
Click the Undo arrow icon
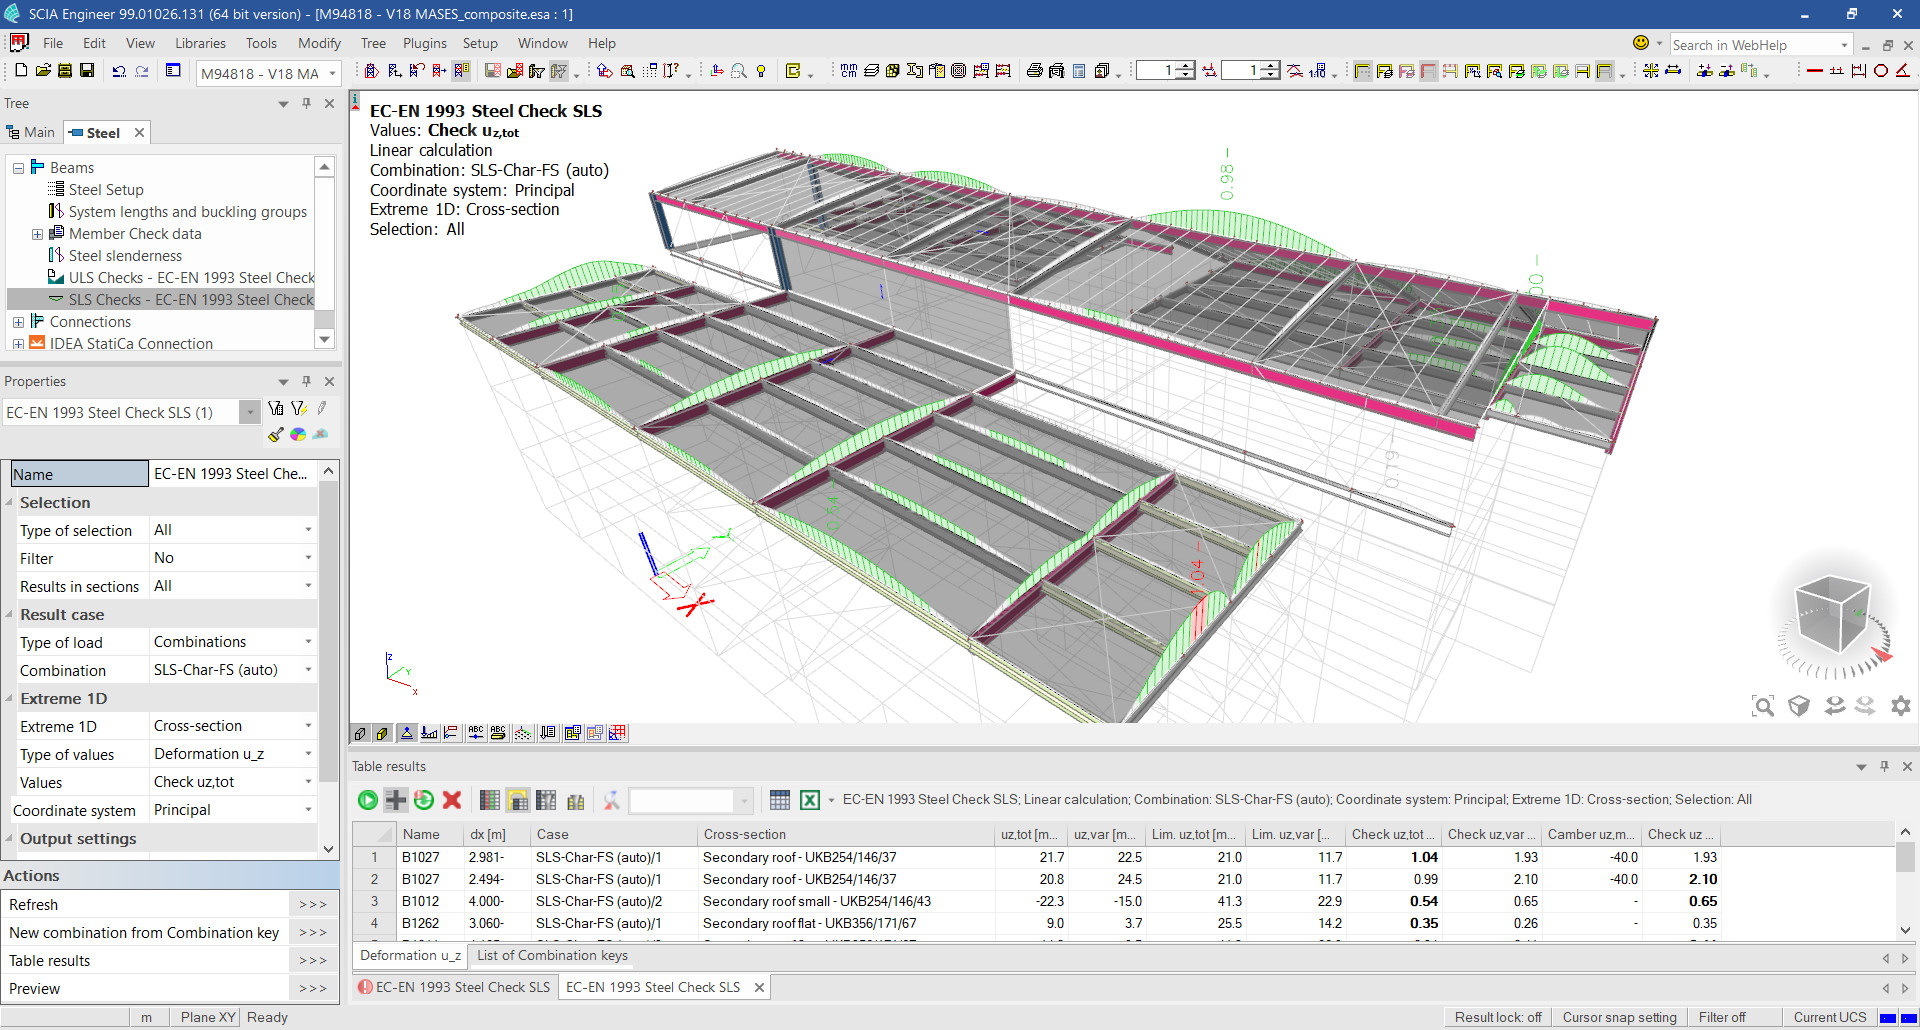pyautogui.click(x=119, y=71)
